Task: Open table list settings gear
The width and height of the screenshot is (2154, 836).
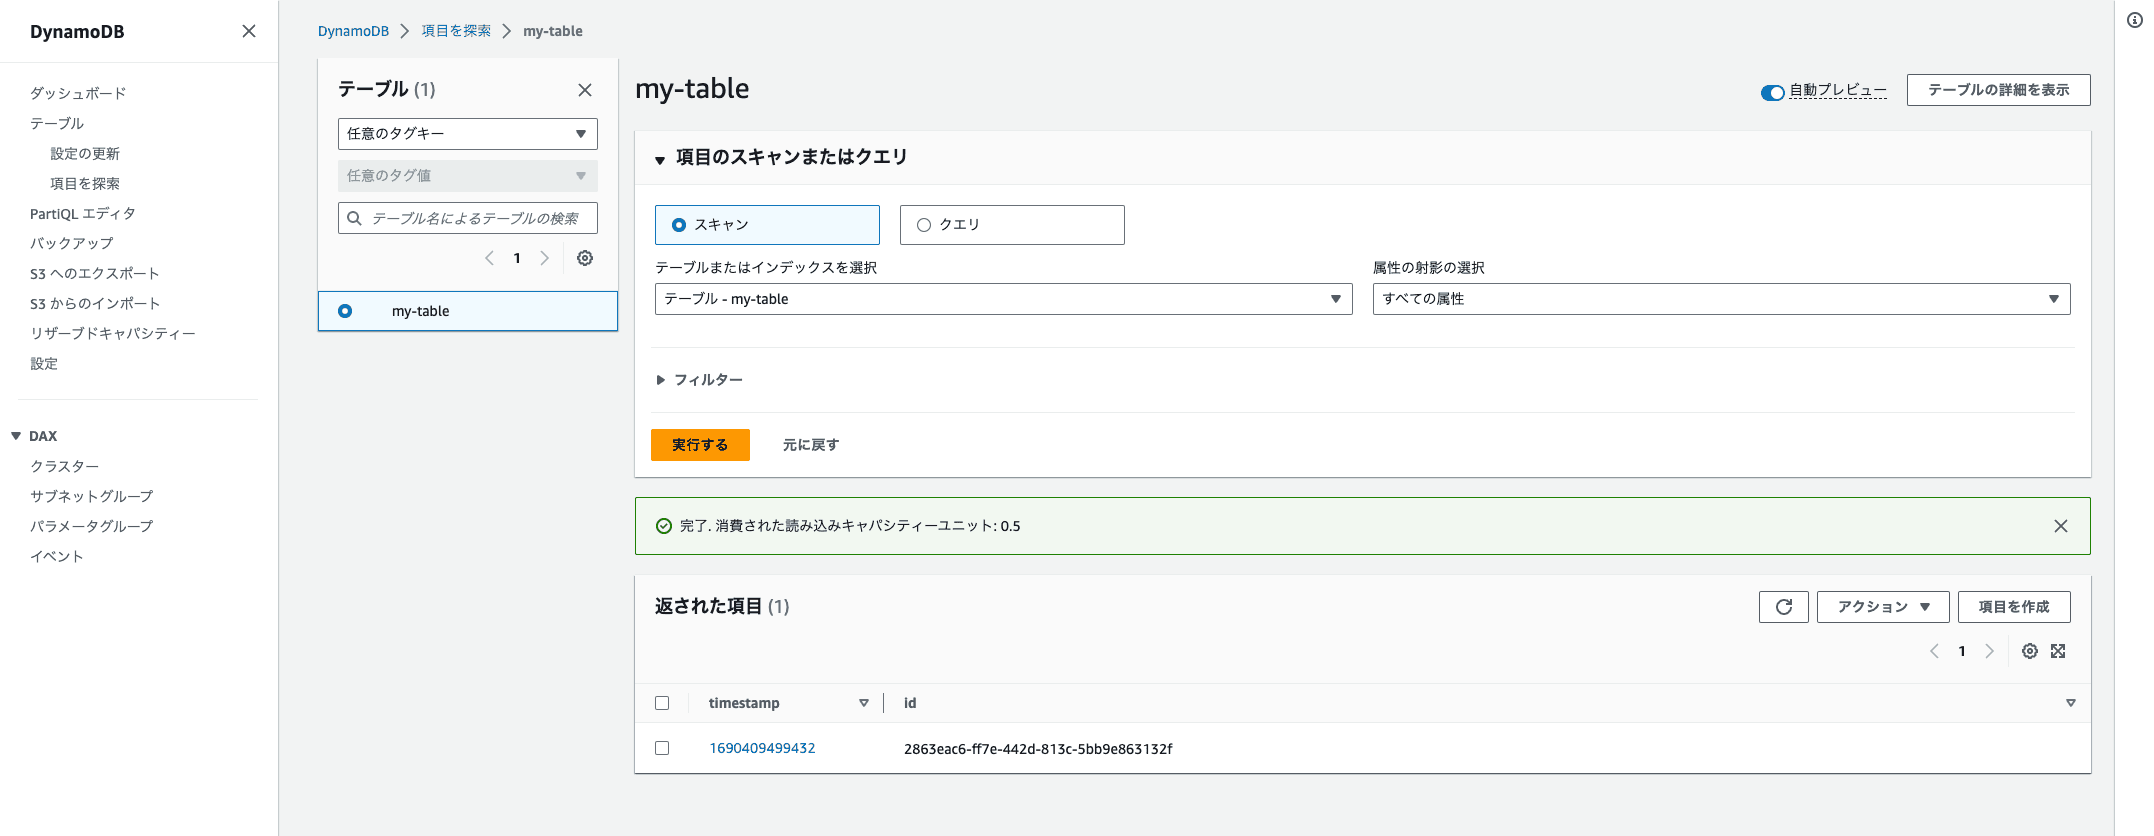Action: coord(585,258)
